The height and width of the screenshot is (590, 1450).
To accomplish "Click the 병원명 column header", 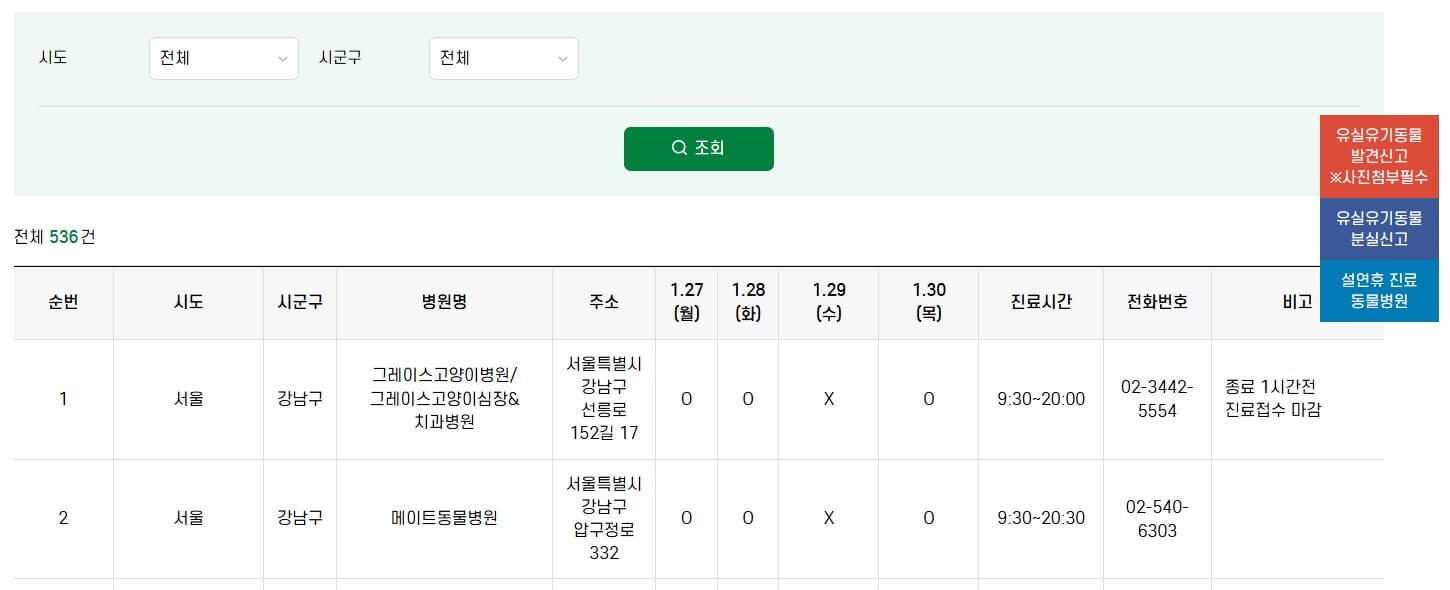I will click(443, 302).
